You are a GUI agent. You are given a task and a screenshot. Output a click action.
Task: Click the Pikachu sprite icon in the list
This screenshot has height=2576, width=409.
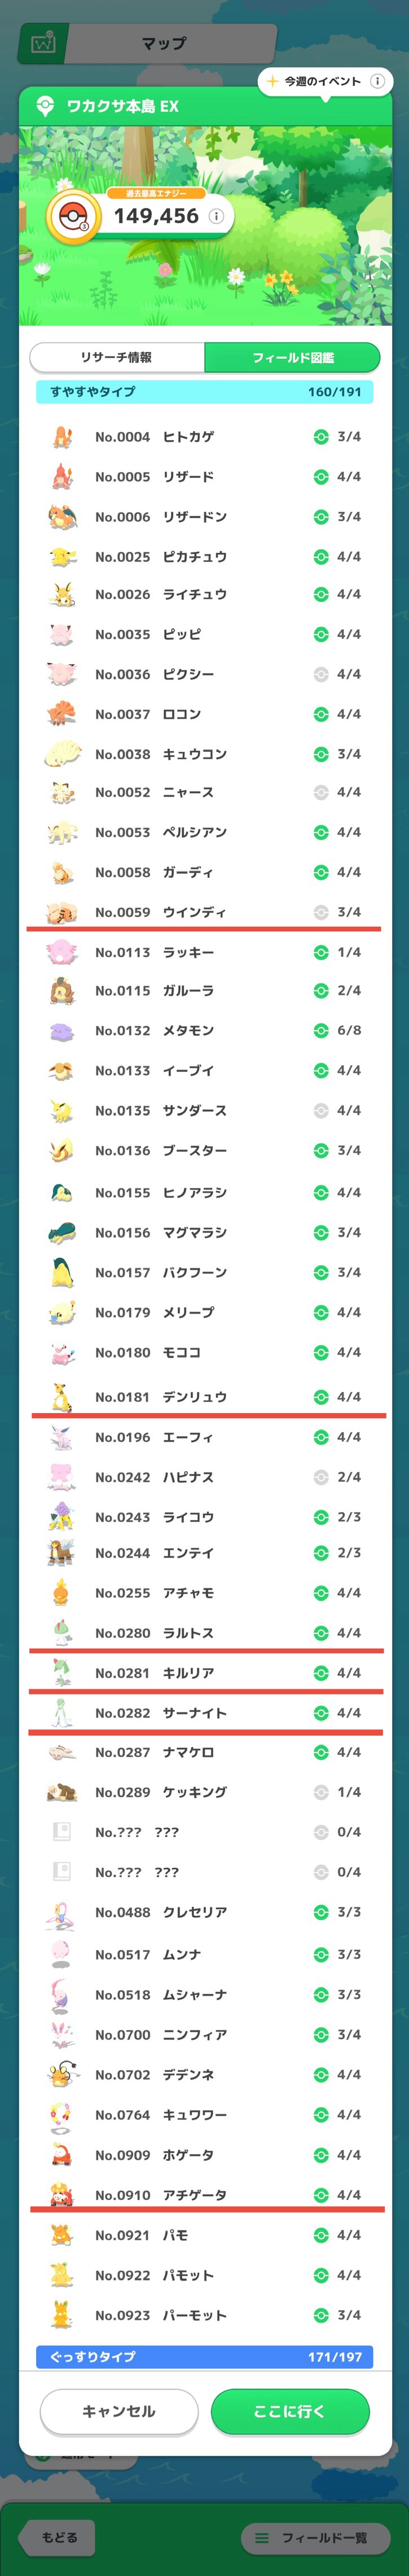(x=62, y=556)
